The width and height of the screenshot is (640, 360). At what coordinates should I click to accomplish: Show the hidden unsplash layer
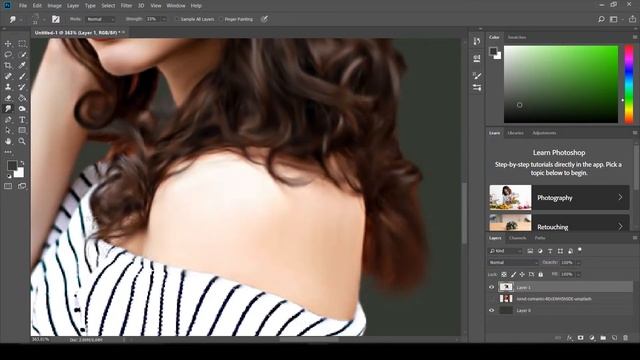[491, 299]
